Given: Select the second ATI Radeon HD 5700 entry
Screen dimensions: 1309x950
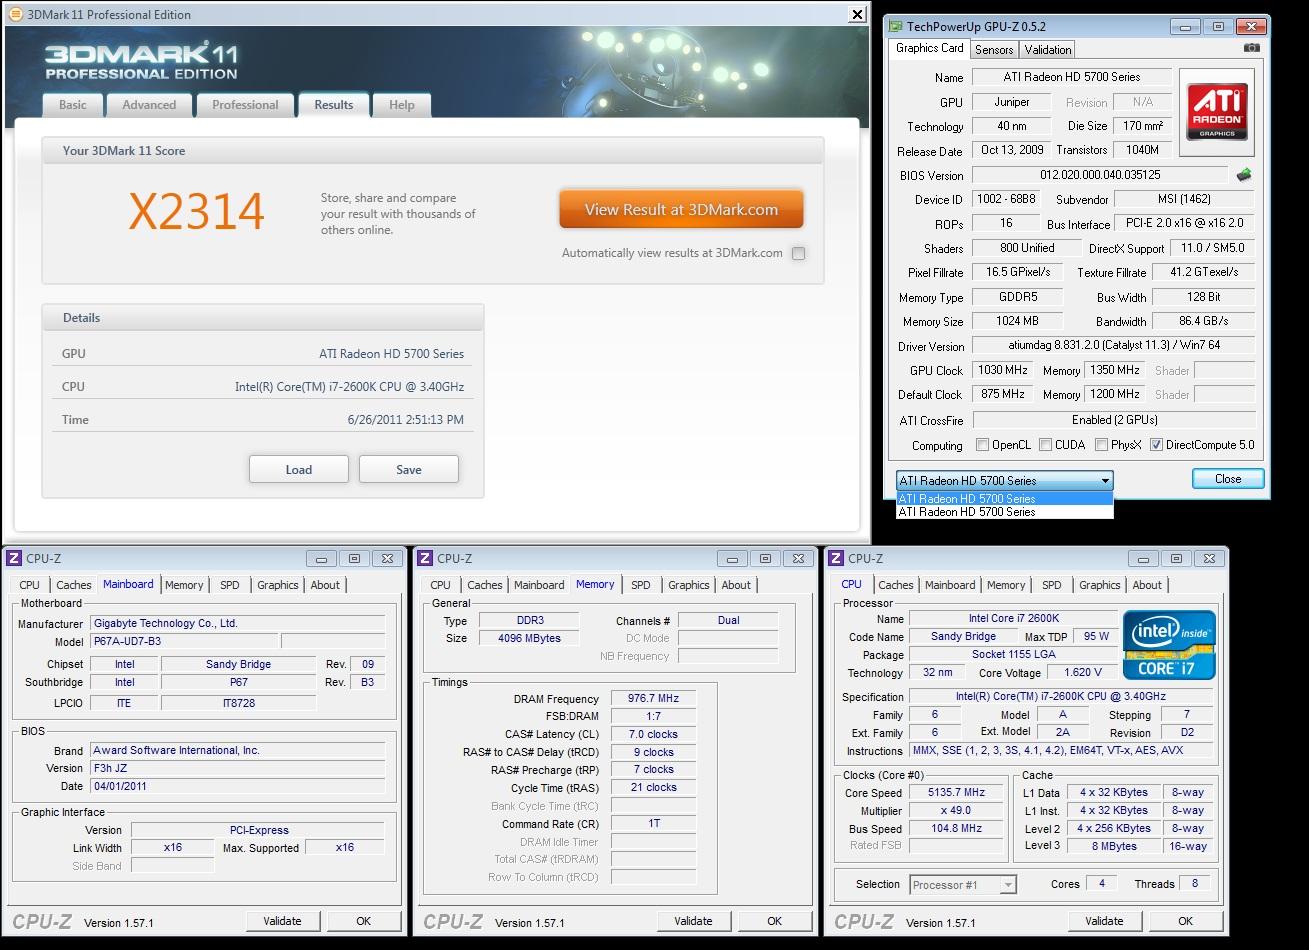Looking at the screenshot, I should point(1004,512).
